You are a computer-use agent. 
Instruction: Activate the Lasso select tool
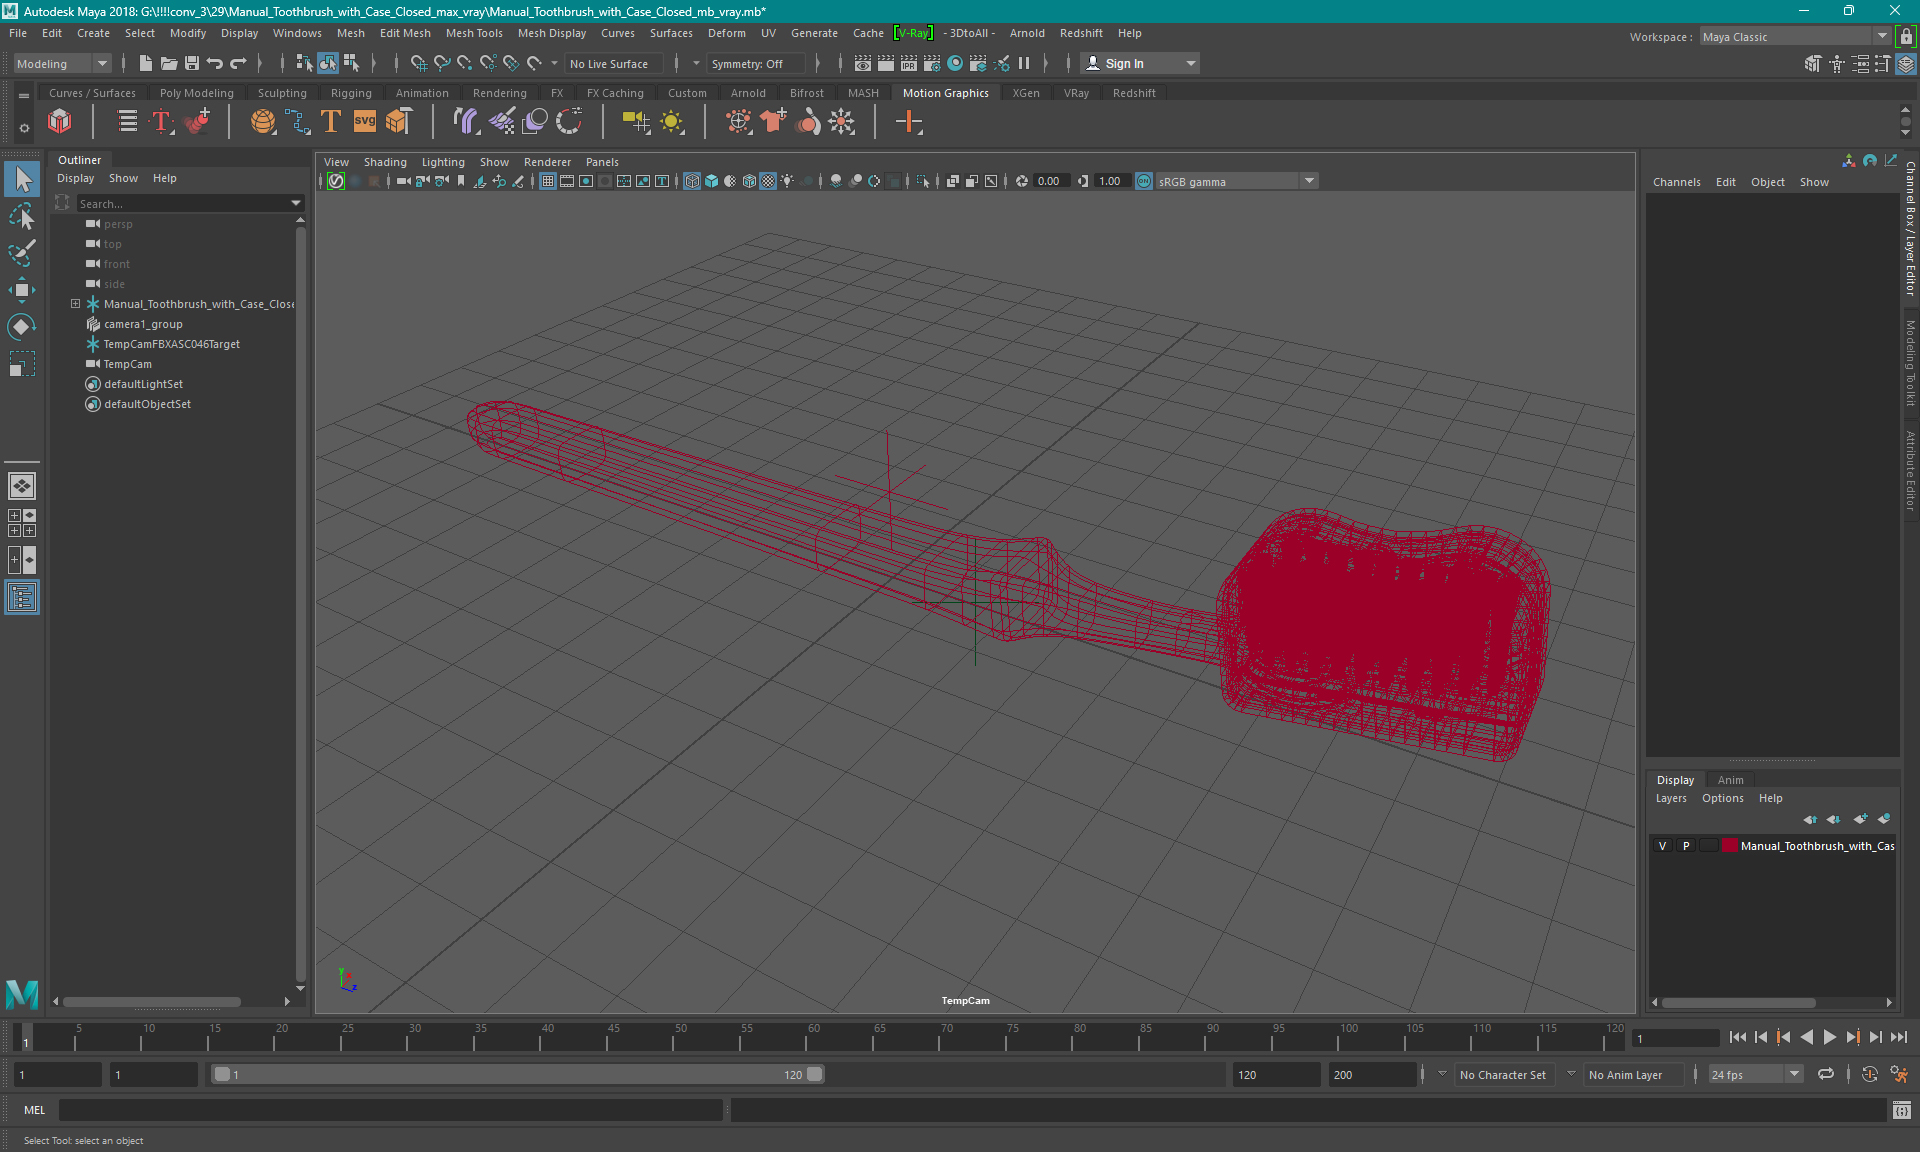pyautogui.click(x=22, y=216)
